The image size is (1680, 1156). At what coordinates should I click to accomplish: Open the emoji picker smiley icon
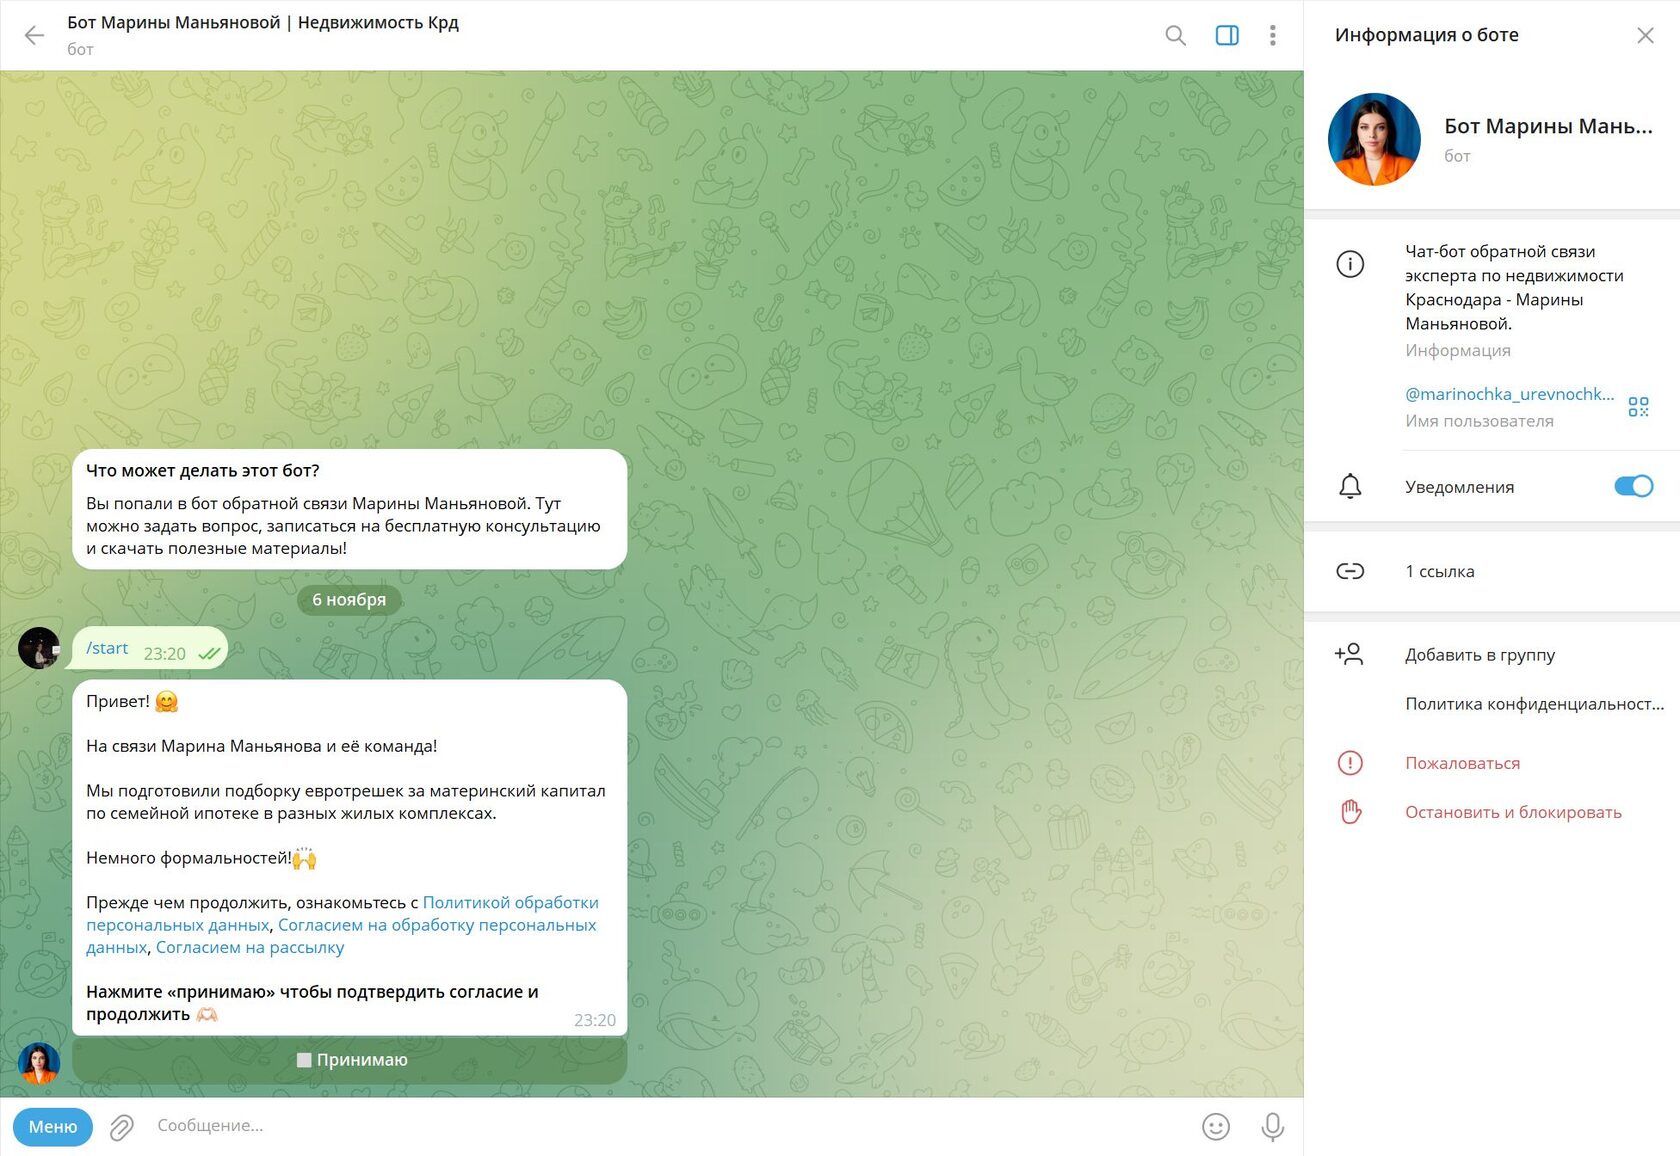pos(1215,1127)
